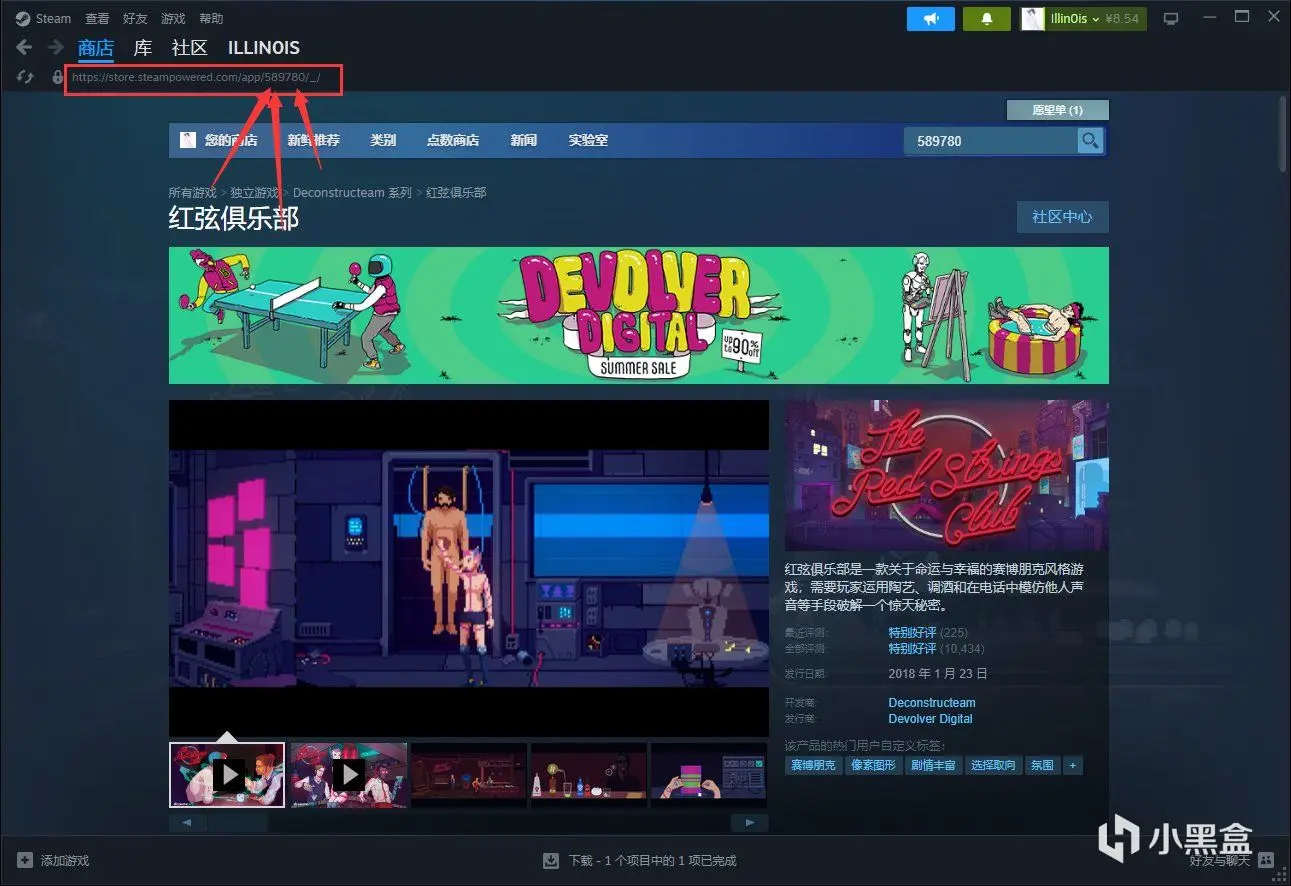Click the 像素图形 tag
Image resolution: width=1291 pixels, height=886 pixels.
click(872, 765)
